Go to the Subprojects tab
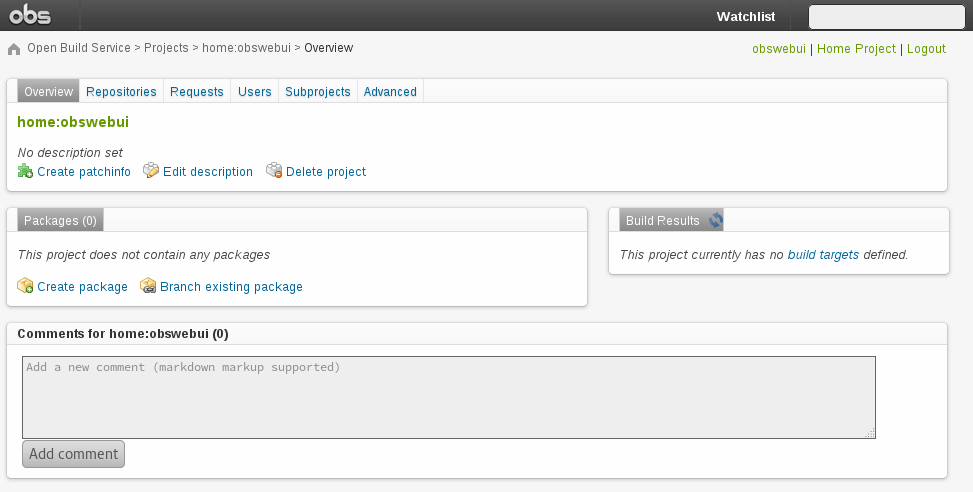973x492 pixels. coord(317,91)
